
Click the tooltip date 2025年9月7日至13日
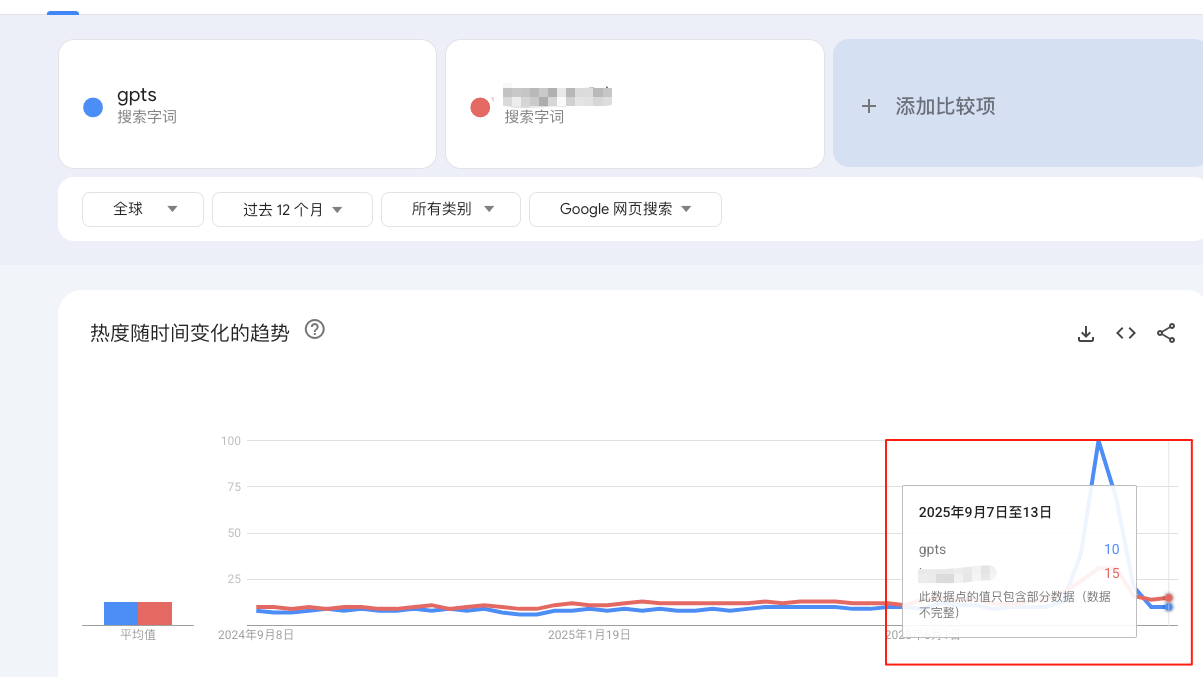tap(985, 512)
